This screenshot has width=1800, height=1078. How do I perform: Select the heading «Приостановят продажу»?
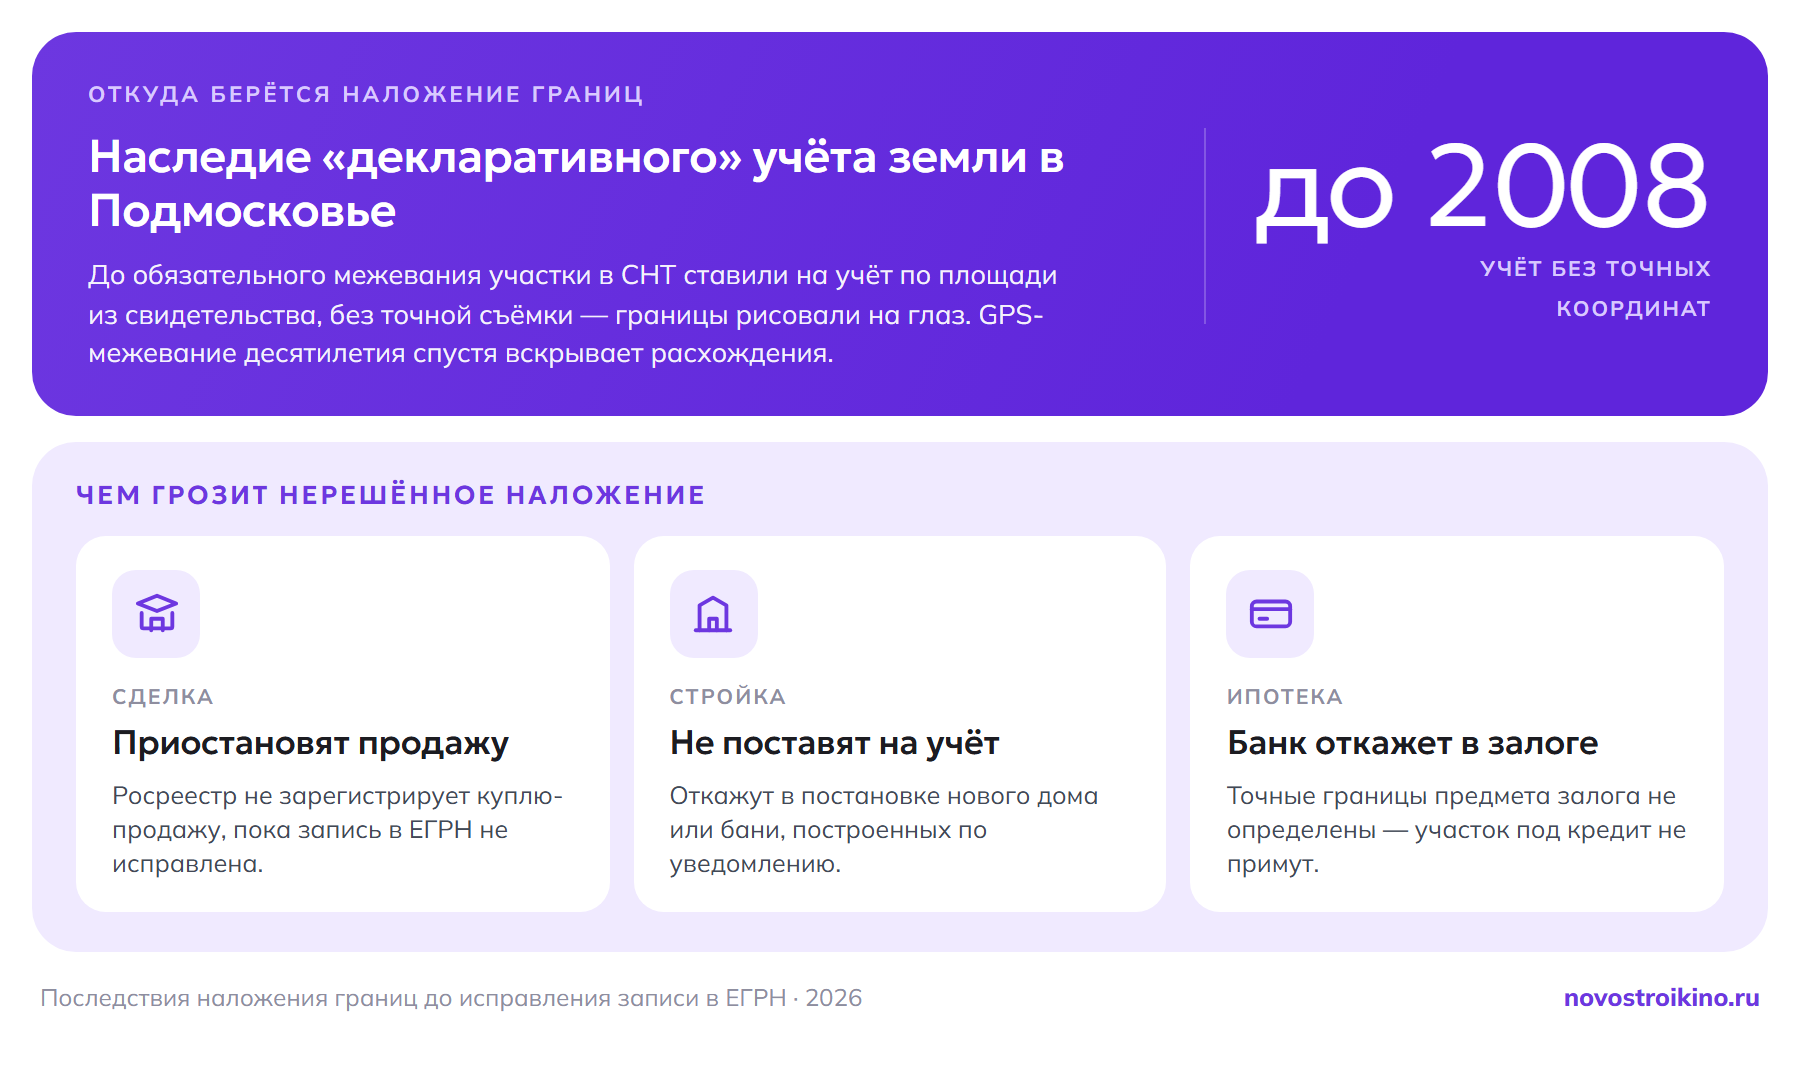coord(311,743)
